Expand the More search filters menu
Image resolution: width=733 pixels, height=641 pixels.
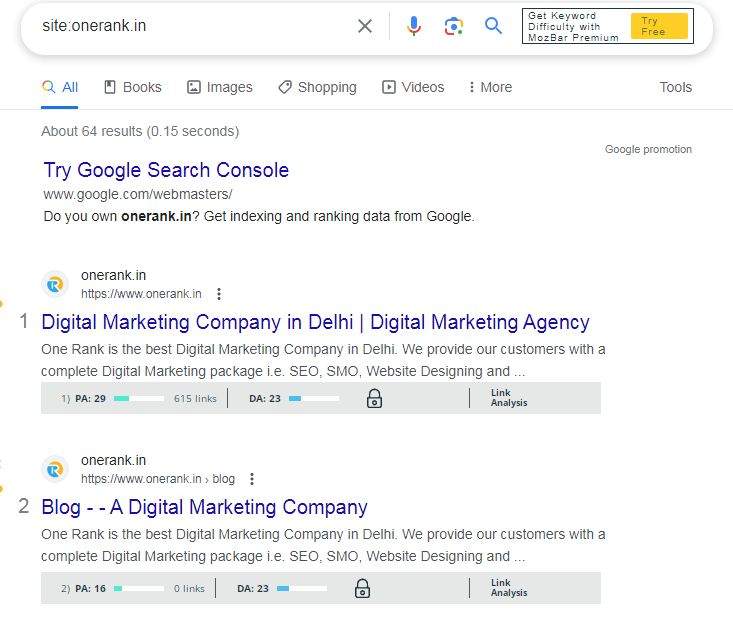tap(490, 87)
